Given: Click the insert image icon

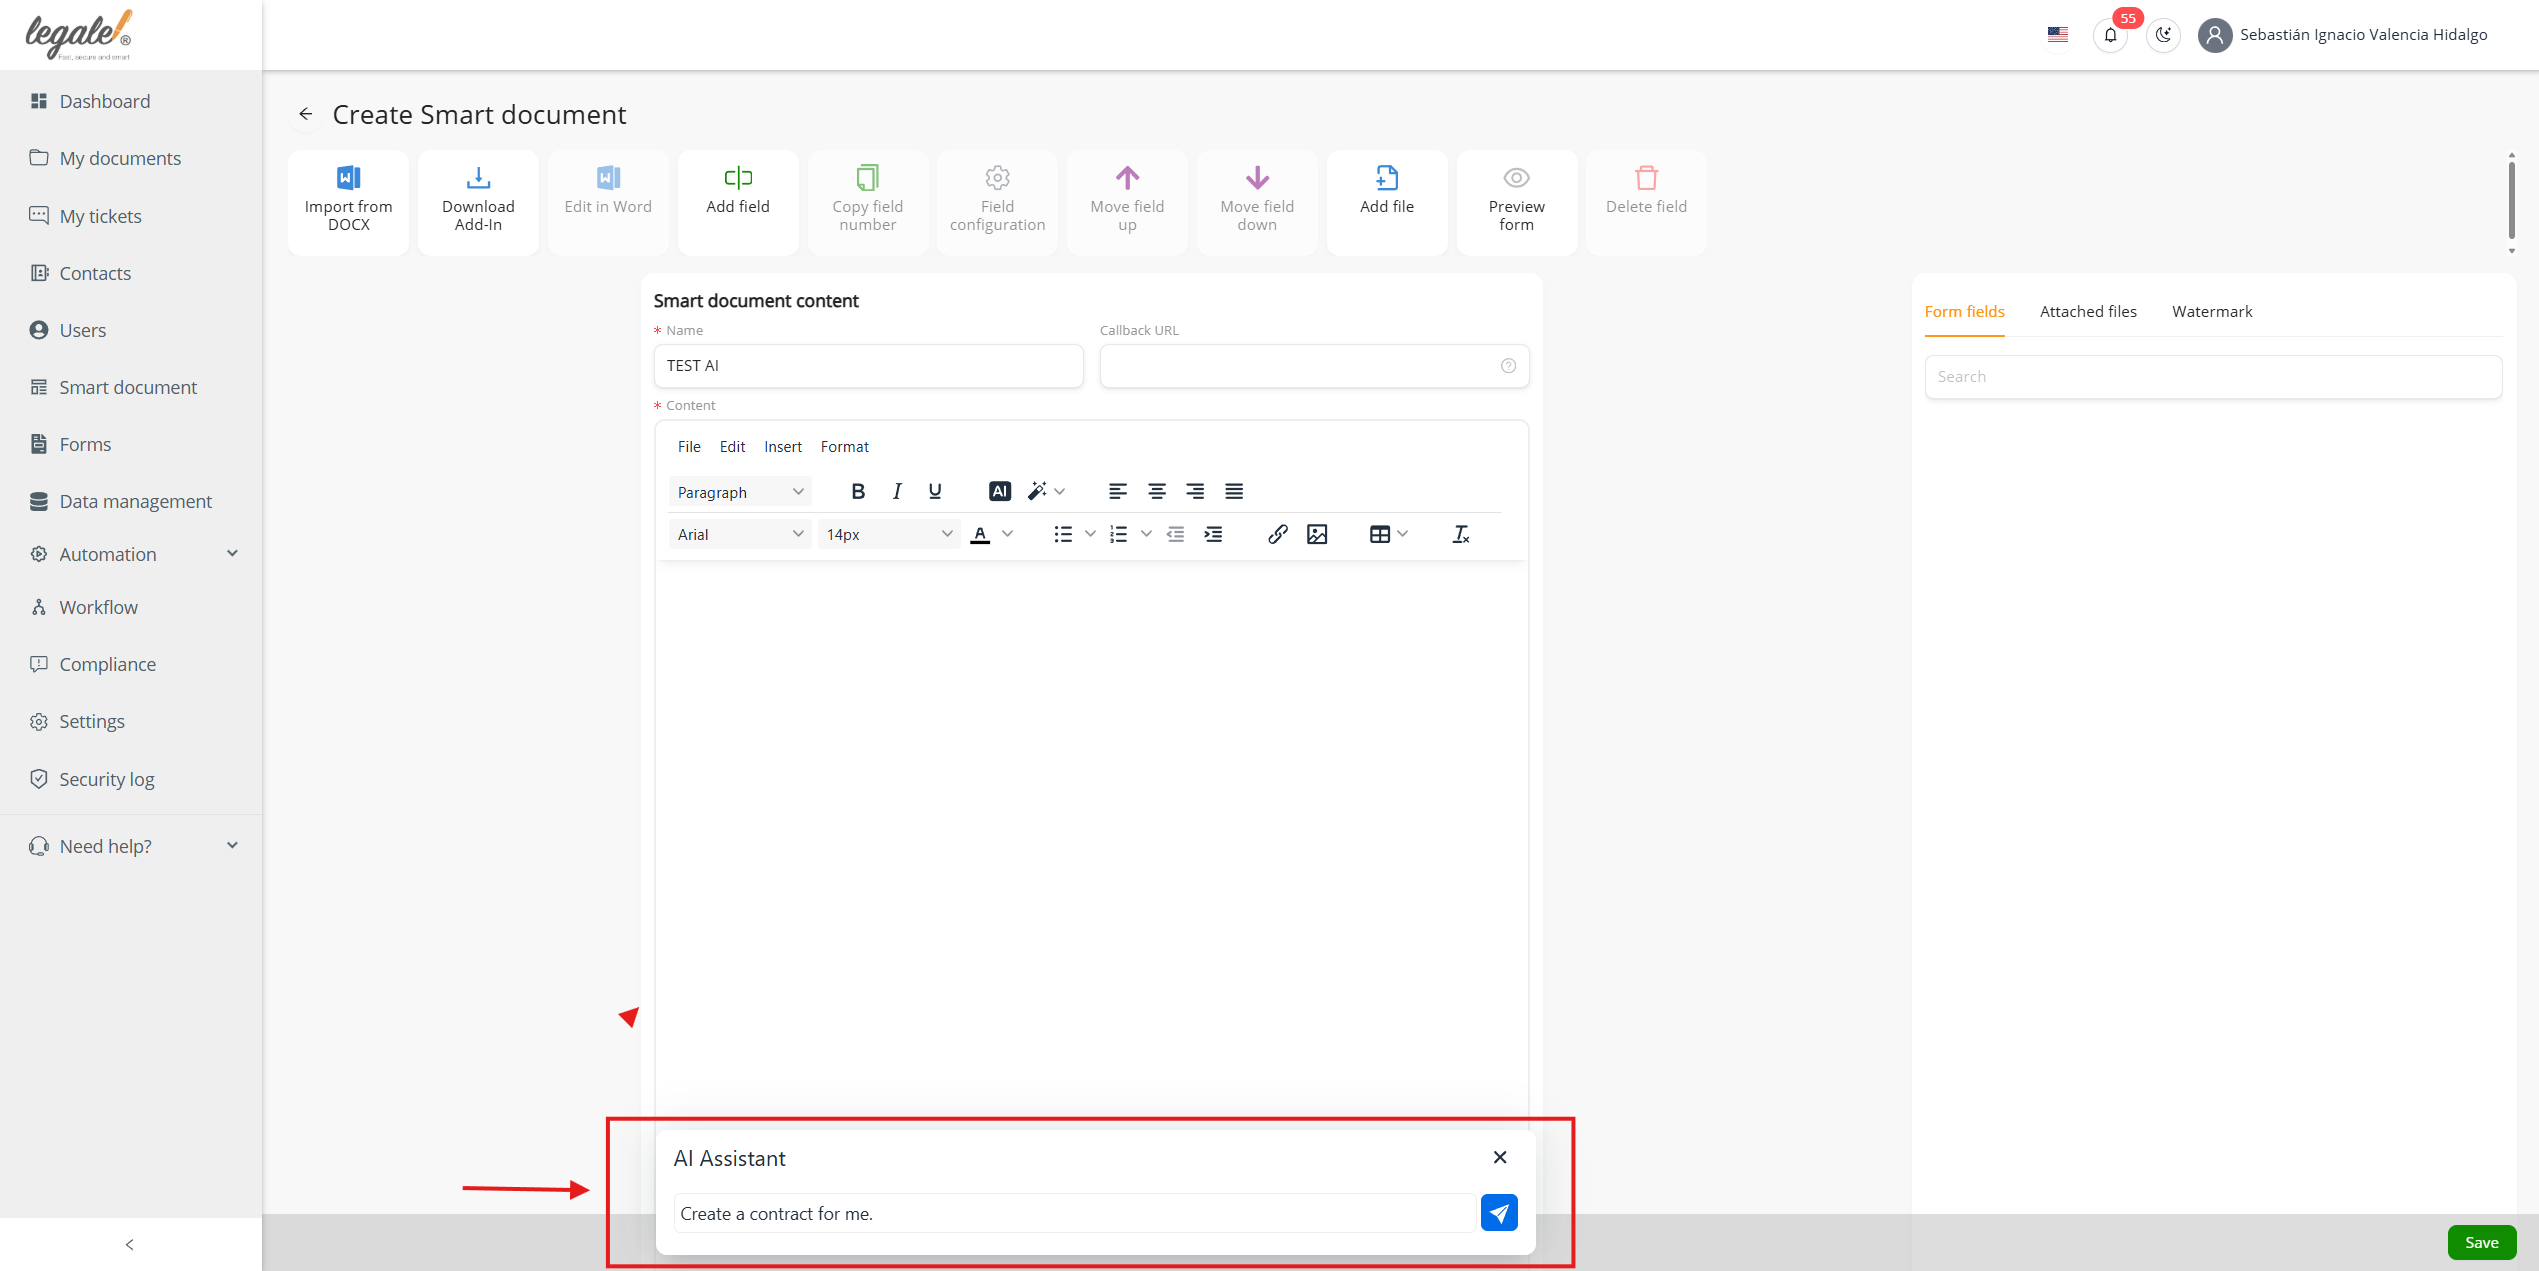Looking at the screenshot, I should [1317, 534].
